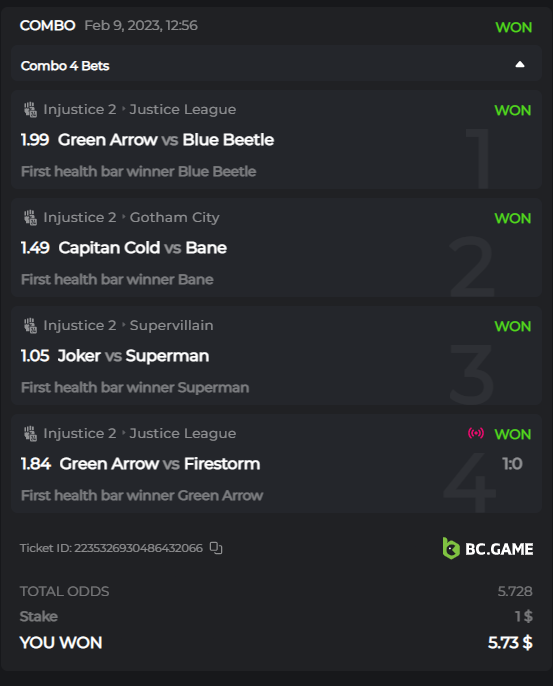Image resolution: width=553 pixels, height=686 pixels.
Task: Click the BC.GAME logo
Action: 488,549
